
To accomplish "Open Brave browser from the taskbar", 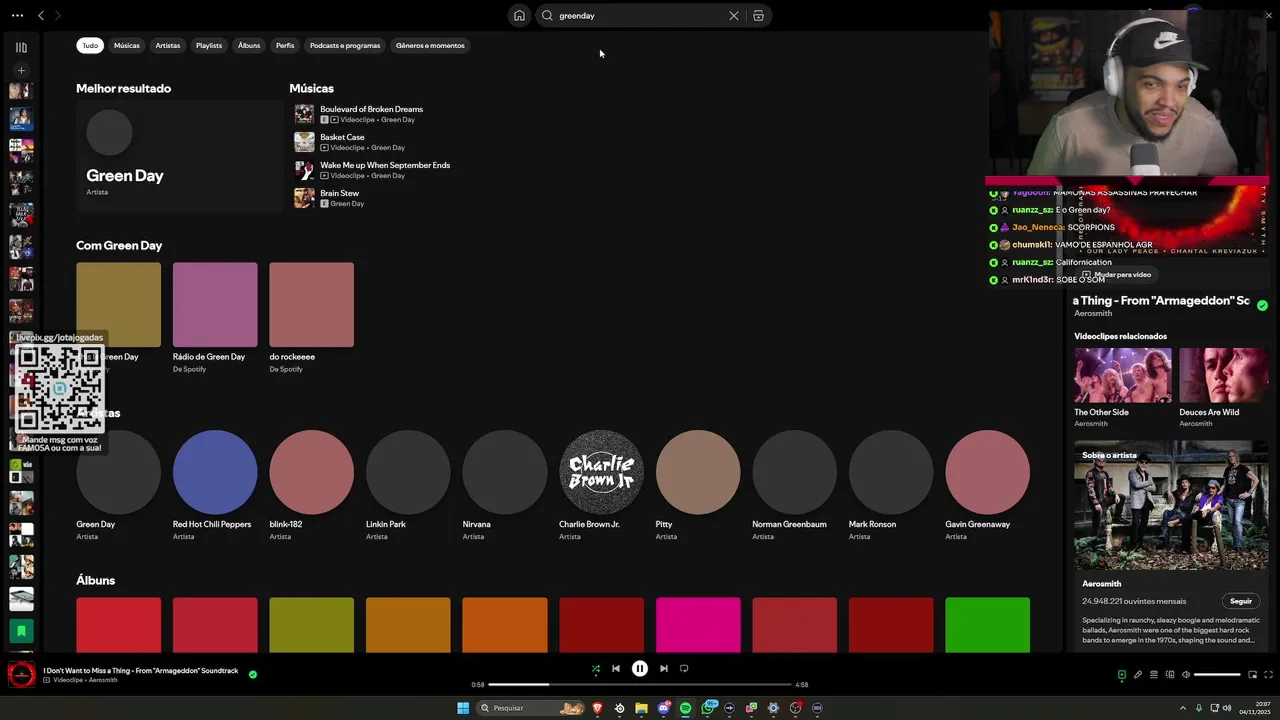I will (x=598, y=708).
